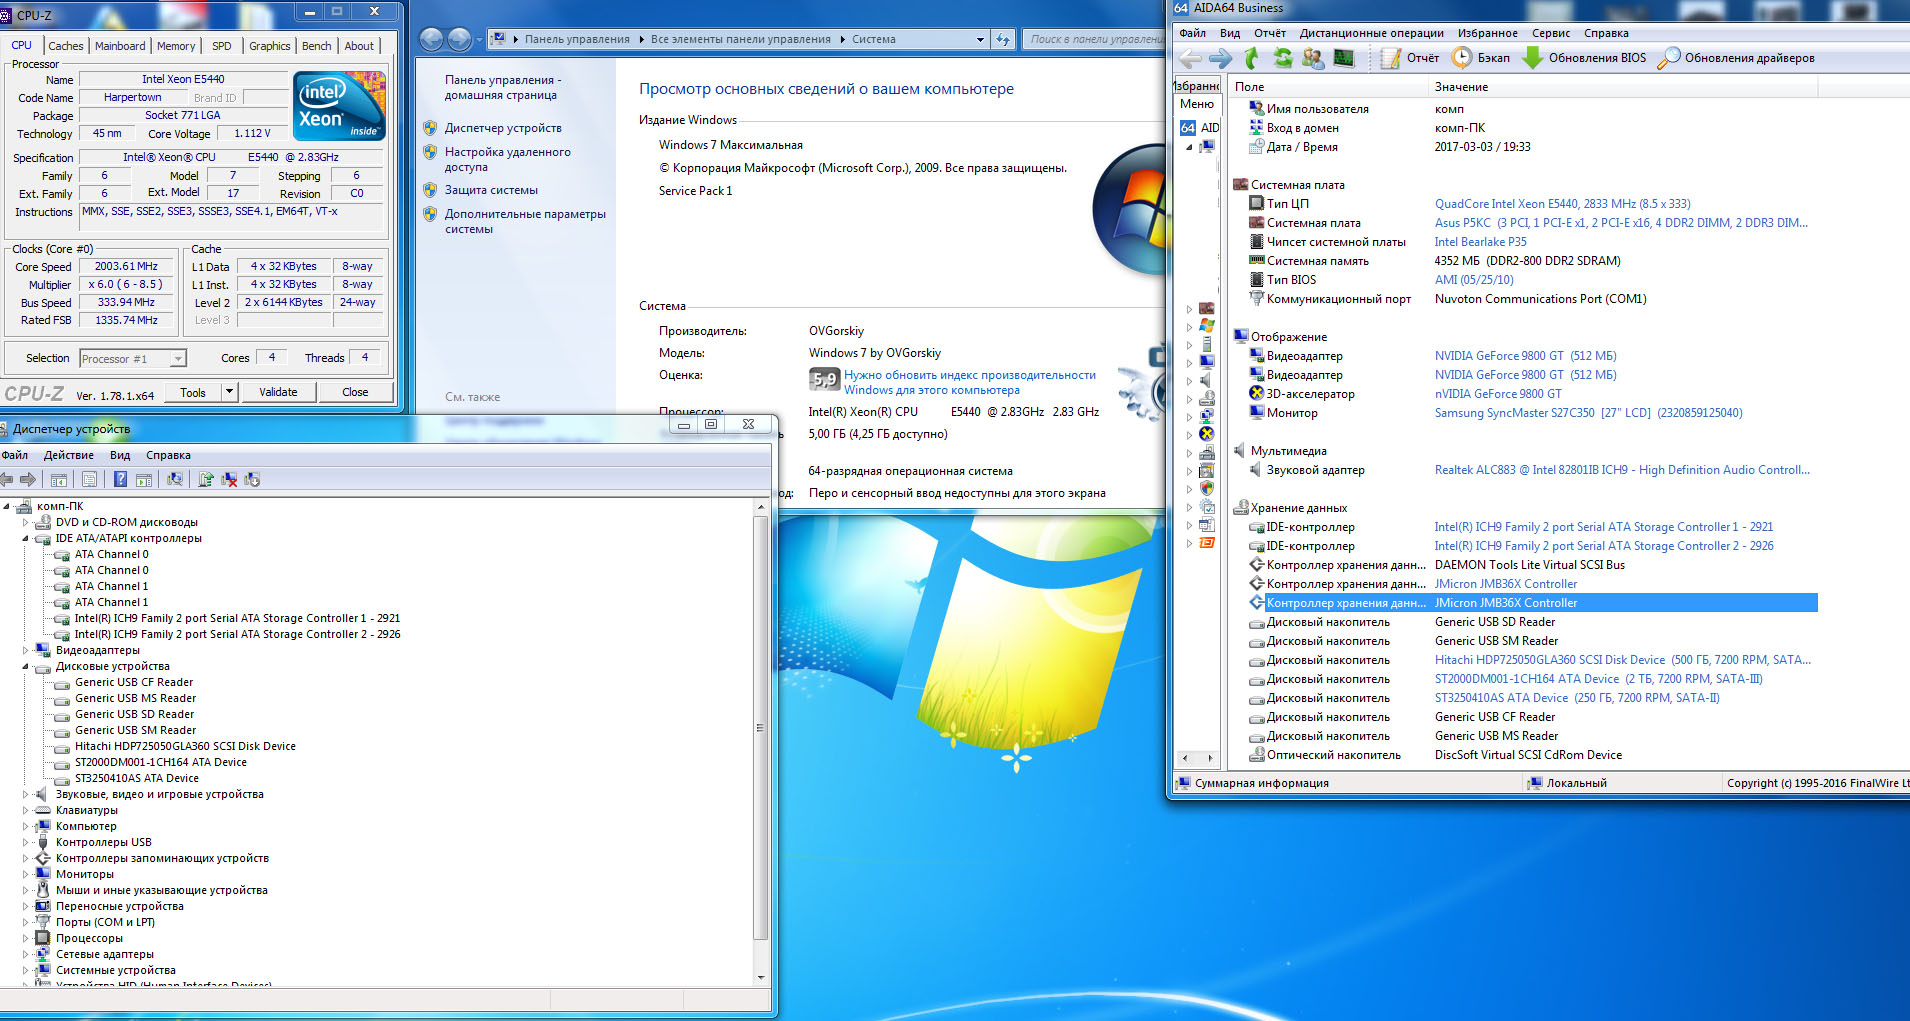
Task: Click the Tools button in CPU-Z
Action: 193,392
